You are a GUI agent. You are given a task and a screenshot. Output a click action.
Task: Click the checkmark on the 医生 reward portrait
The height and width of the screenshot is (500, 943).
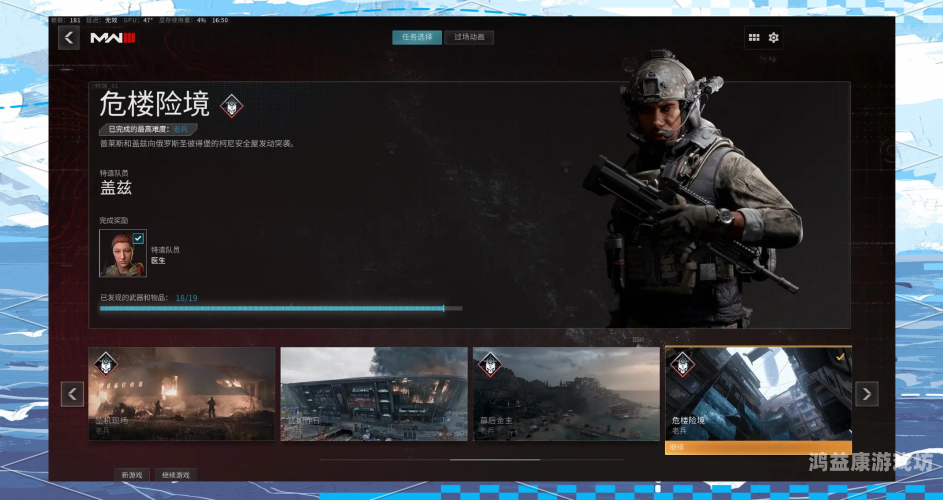(138, 238)
